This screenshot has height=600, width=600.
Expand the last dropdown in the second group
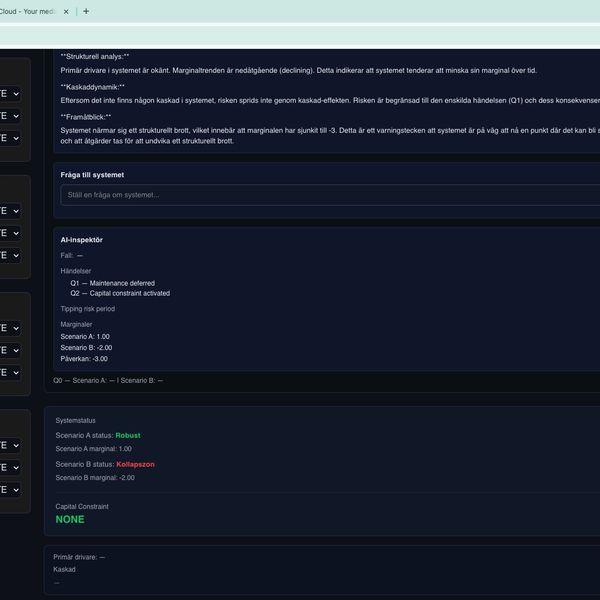[x=9, y=255]
